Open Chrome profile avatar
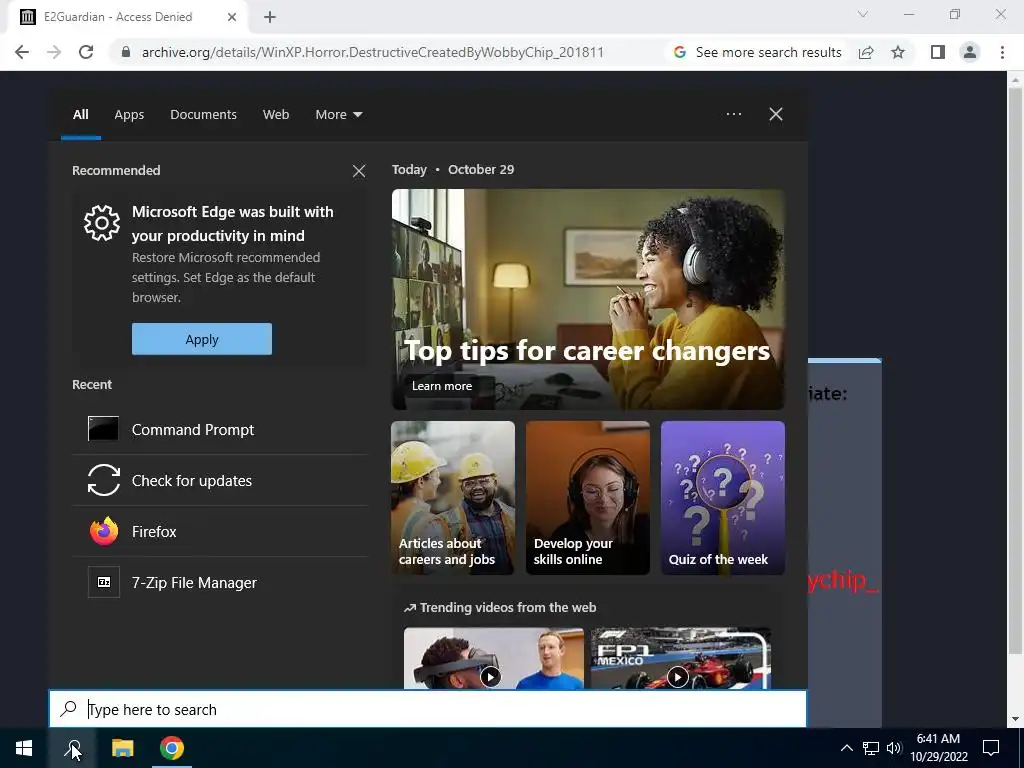The height and width of the screenshot is (768, 1024). pyautogui.click(x=970, y=52)
